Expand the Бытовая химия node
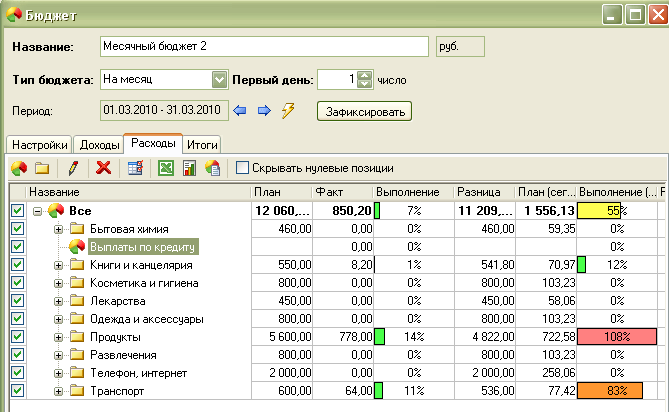This screenshot has height=412, width=669. click(58, 229)
